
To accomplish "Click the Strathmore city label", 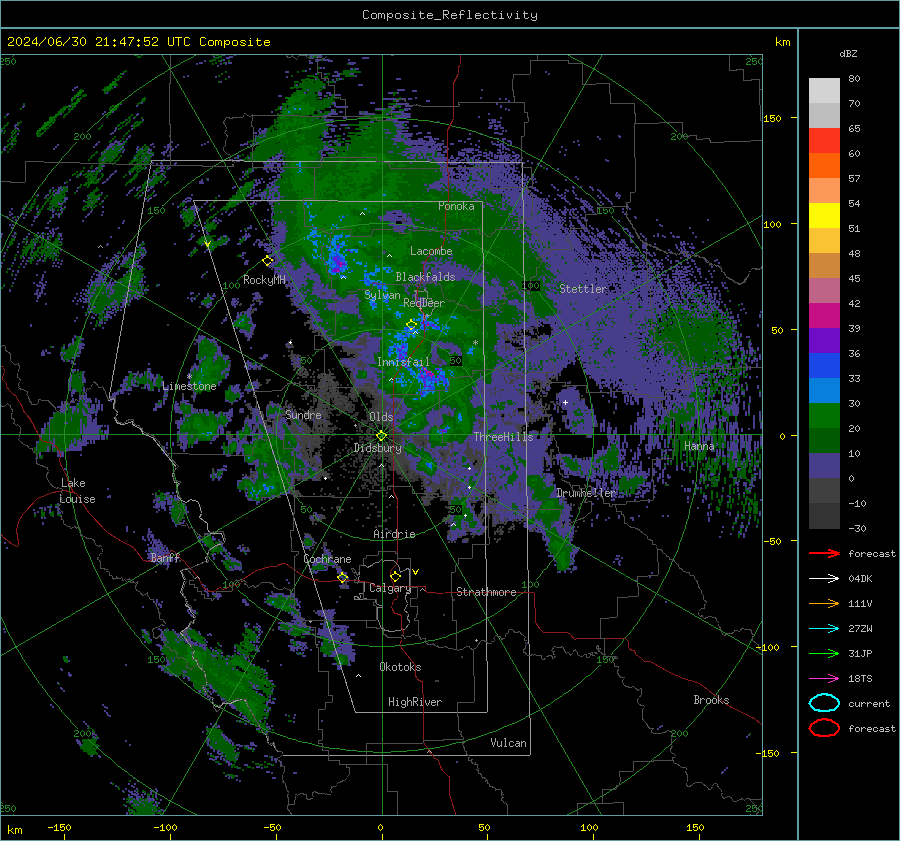I will 486,592.
